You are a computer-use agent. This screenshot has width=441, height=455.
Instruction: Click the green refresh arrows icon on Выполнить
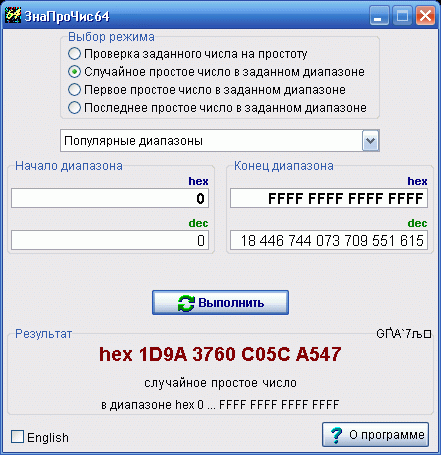click(186, 303)
